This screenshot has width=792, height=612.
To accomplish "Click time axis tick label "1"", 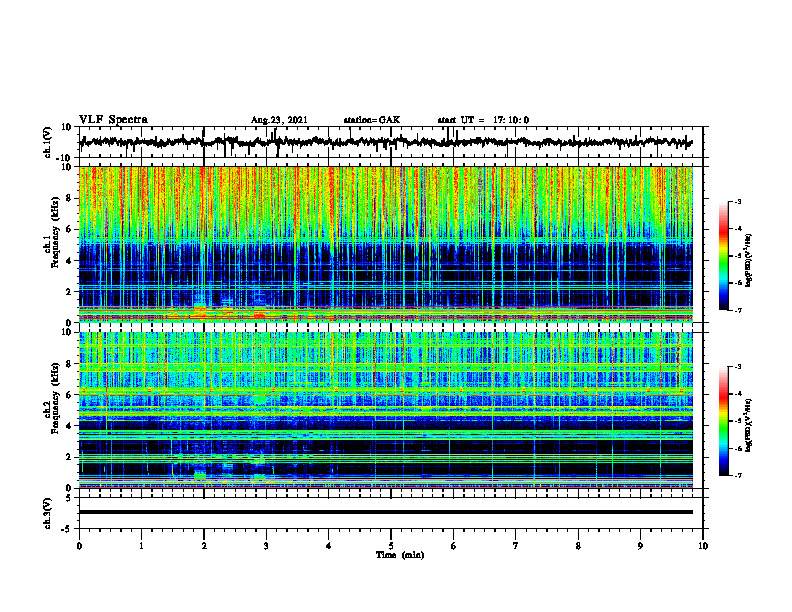I will 141,546.
